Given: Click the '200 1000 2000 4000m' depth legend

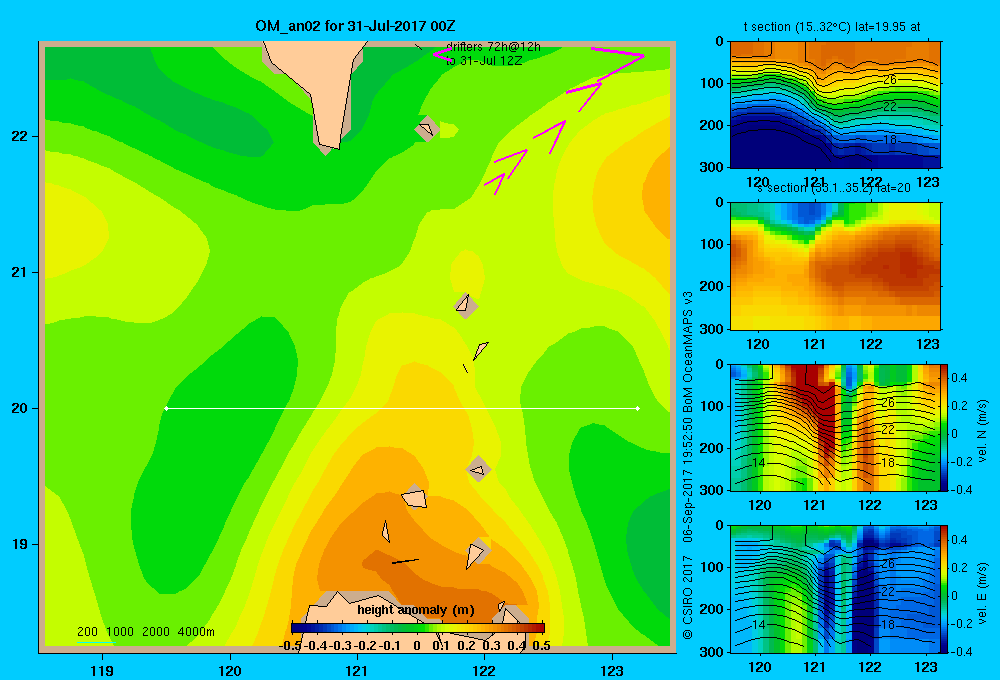Looking at the screenshot, I should (145, 632).
